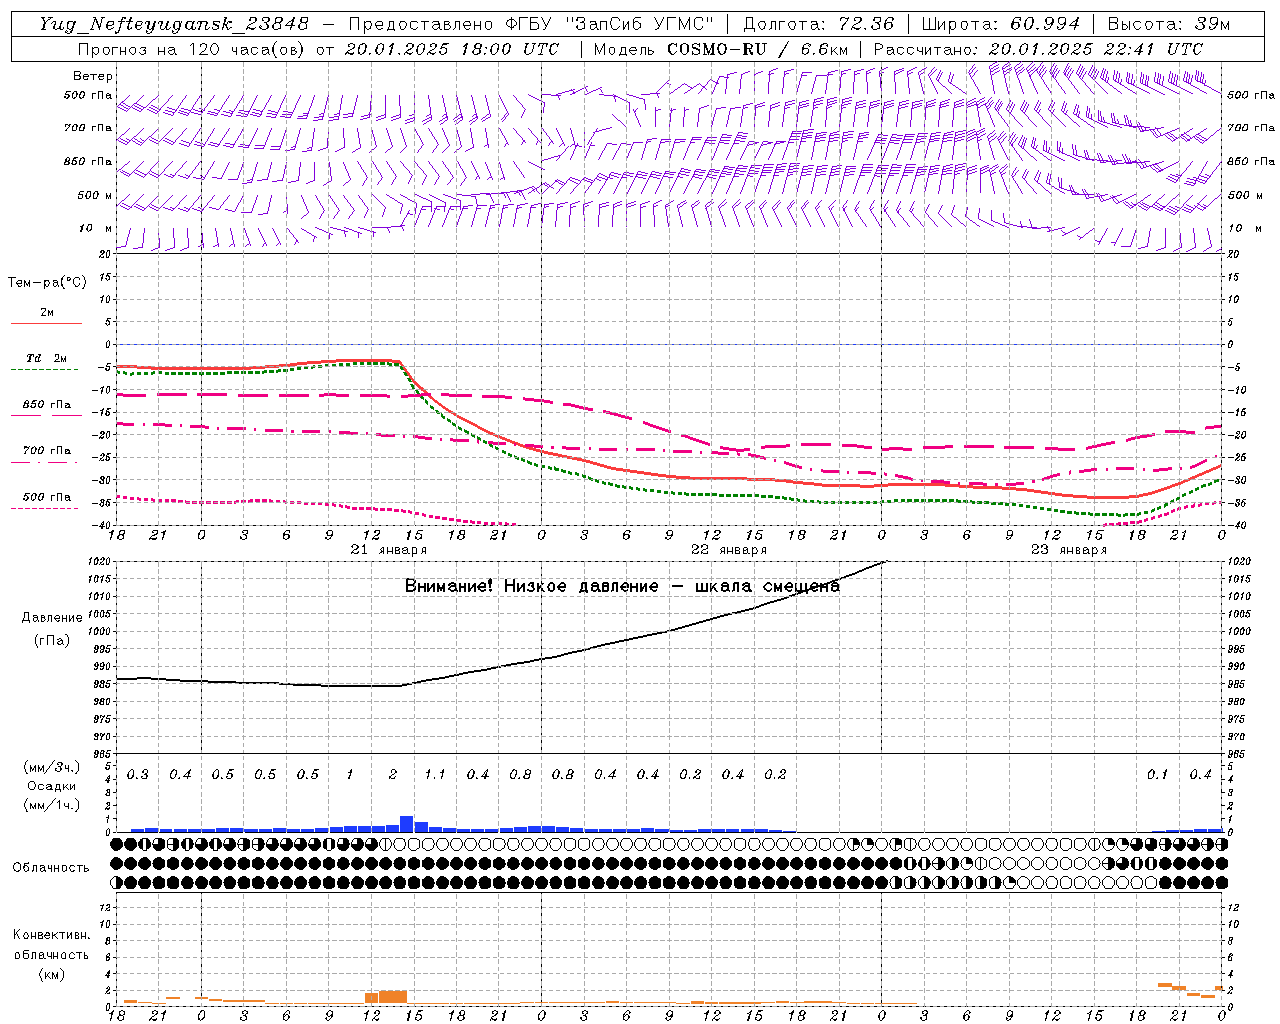The width and height of the screenshot is (1280, 1024).
Task: Click the Давление pressure panel label
Action: [52, 618]
